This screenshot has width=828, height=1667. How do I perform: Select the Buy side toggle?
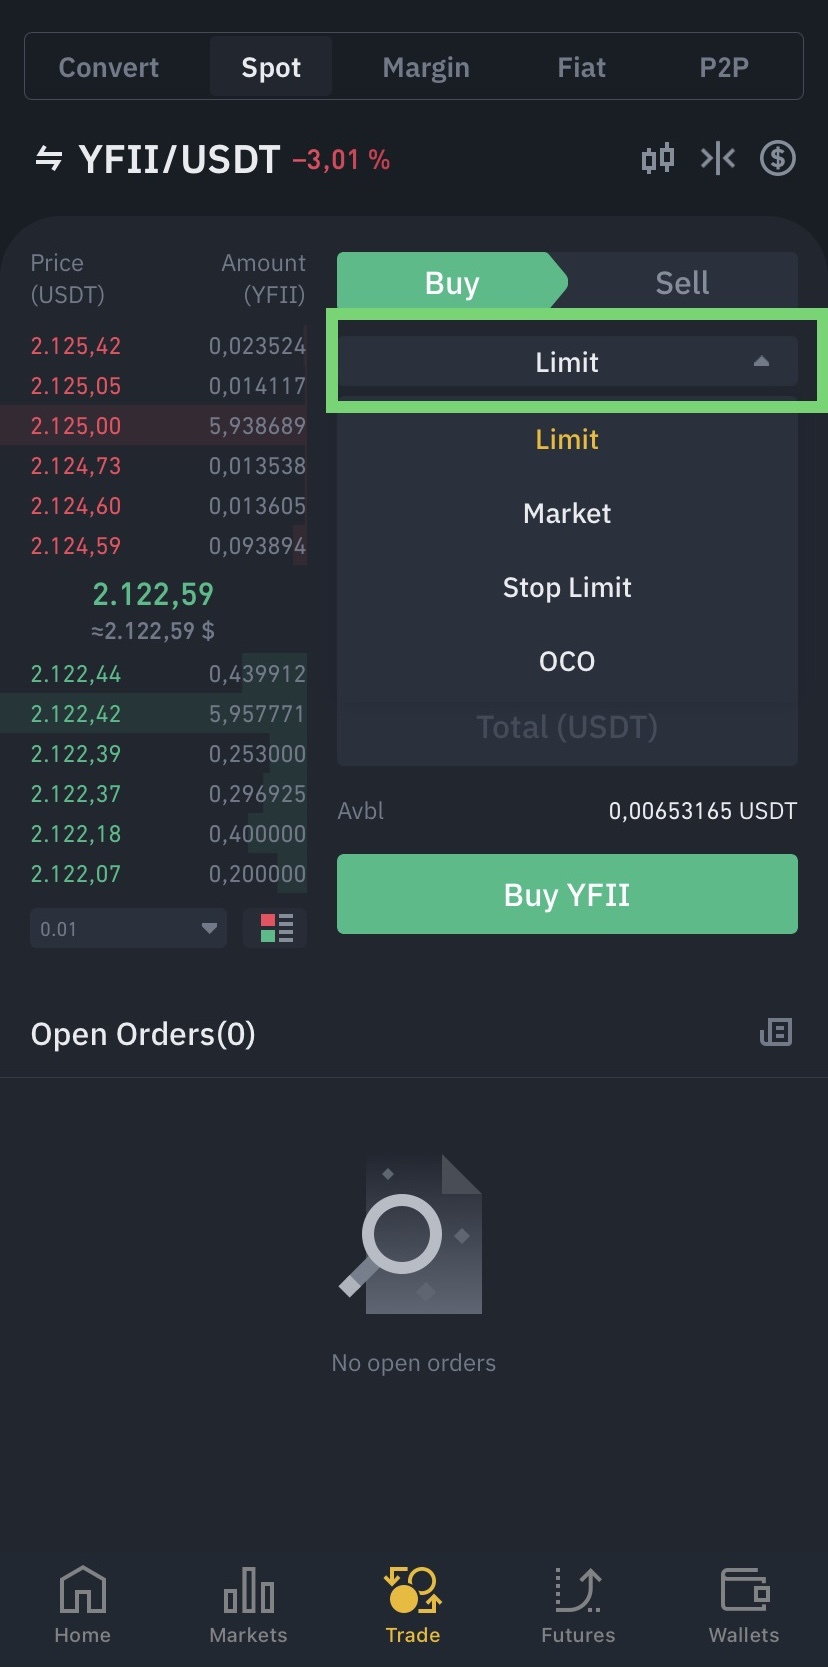[452, 283]
